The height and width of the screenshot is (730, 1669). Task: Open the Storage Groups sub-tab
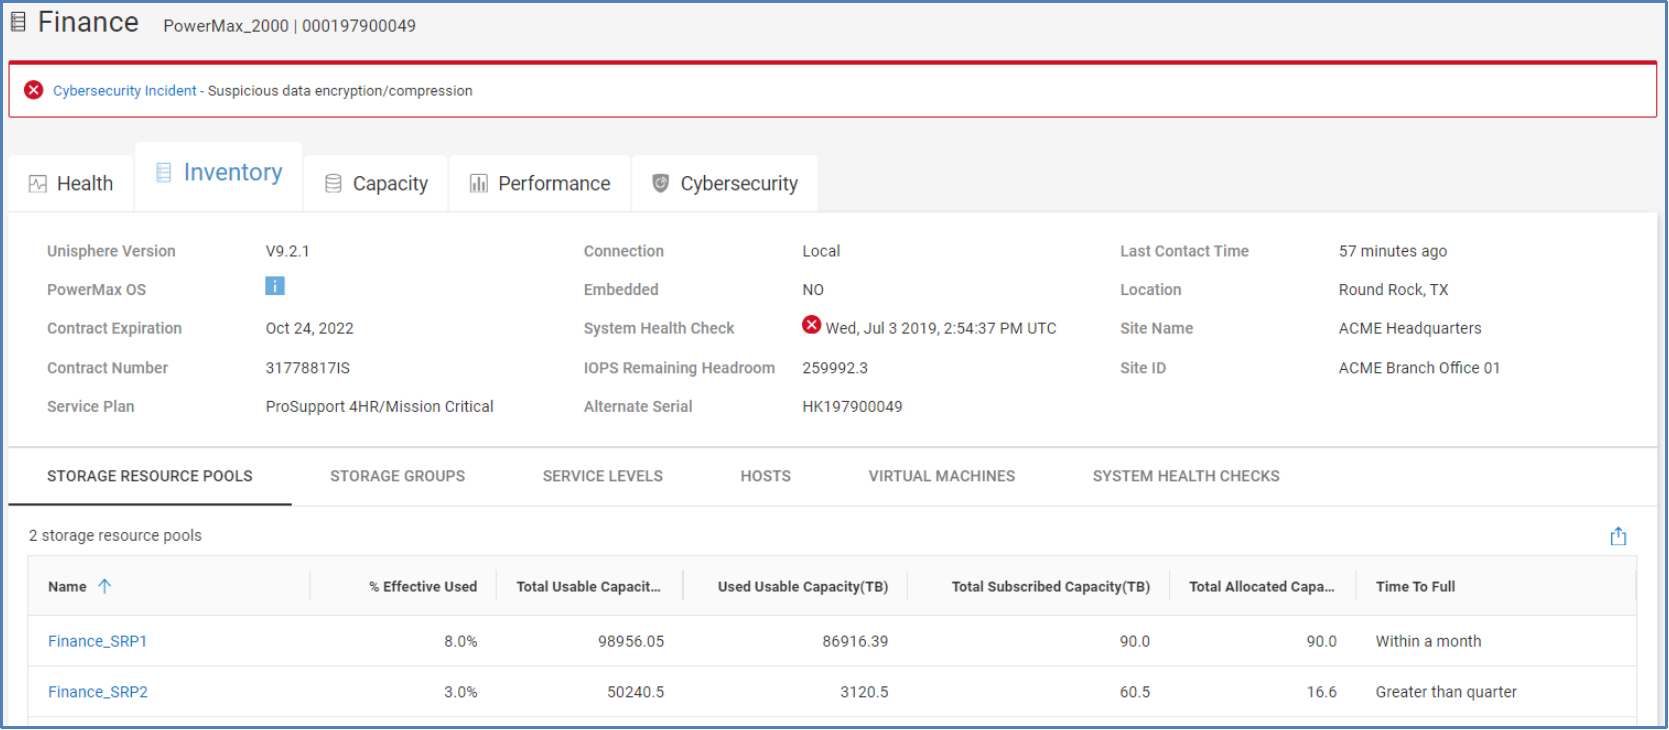coord(398,476)
